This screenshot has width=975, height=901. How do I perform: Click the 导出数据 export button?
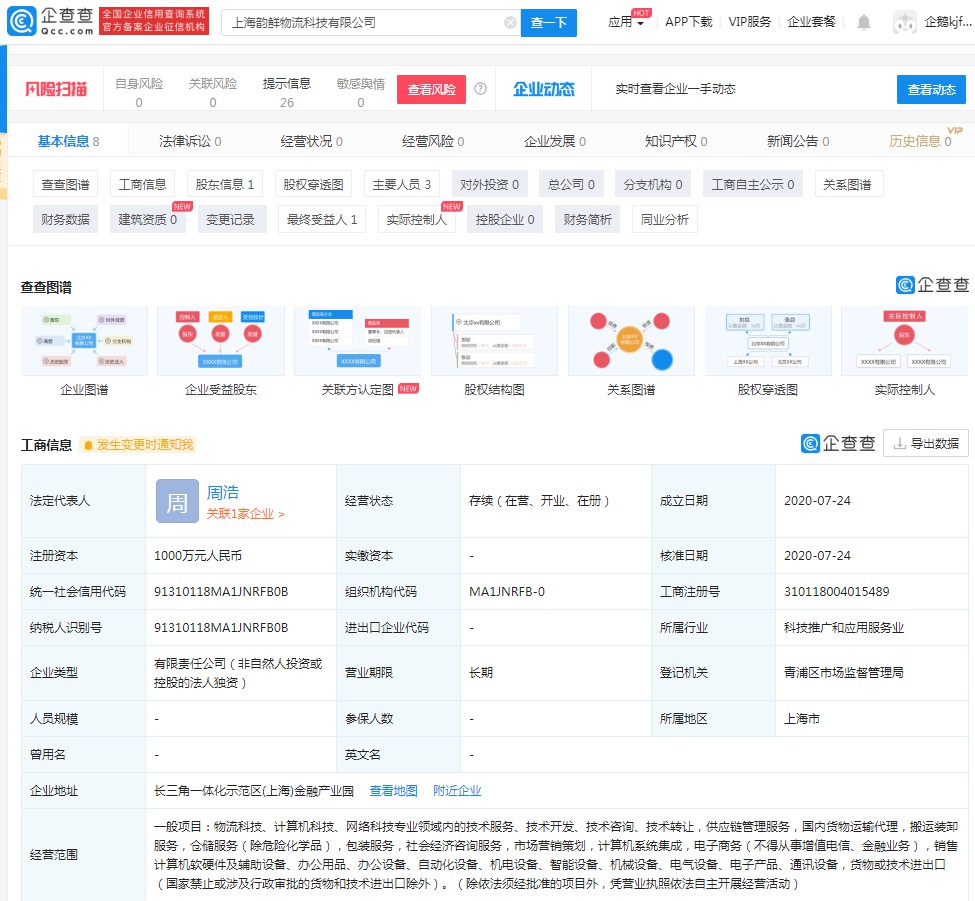coord(926,443)
